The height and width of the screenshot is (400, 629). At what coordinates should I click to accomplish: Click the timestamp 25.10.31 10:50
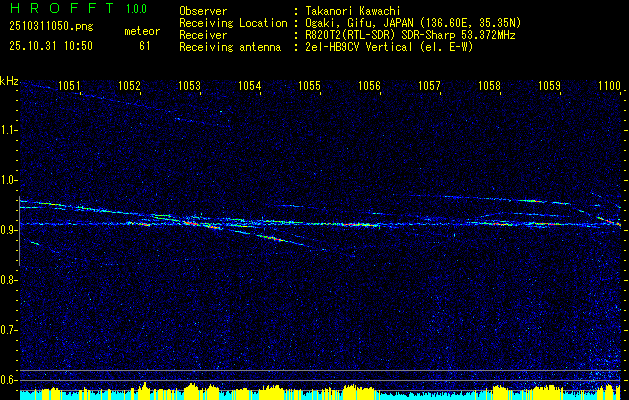tap(51, 46)
